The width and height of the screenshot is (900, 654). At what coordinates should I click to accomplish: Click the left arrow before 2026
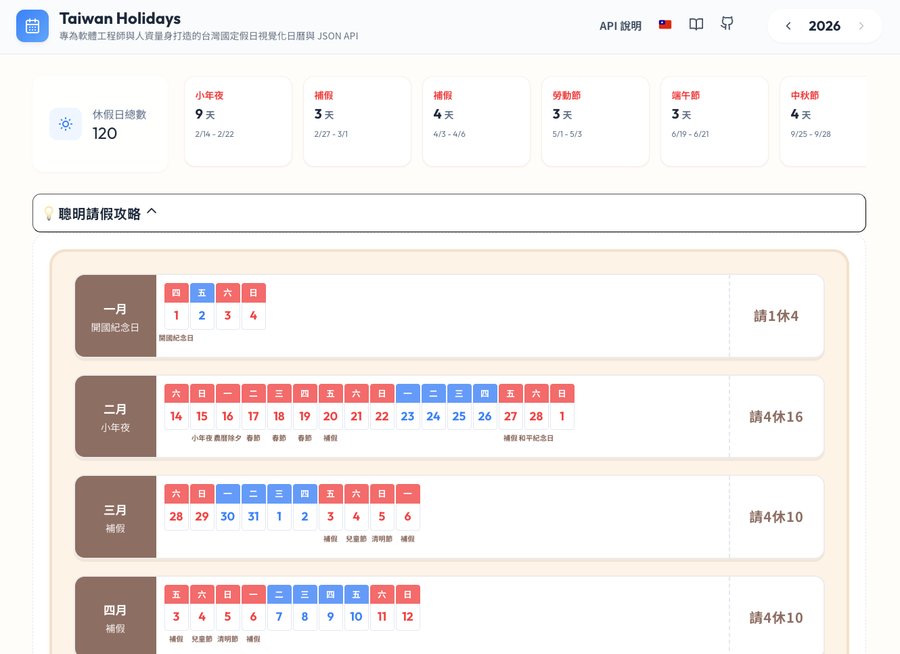coord(788,26)
